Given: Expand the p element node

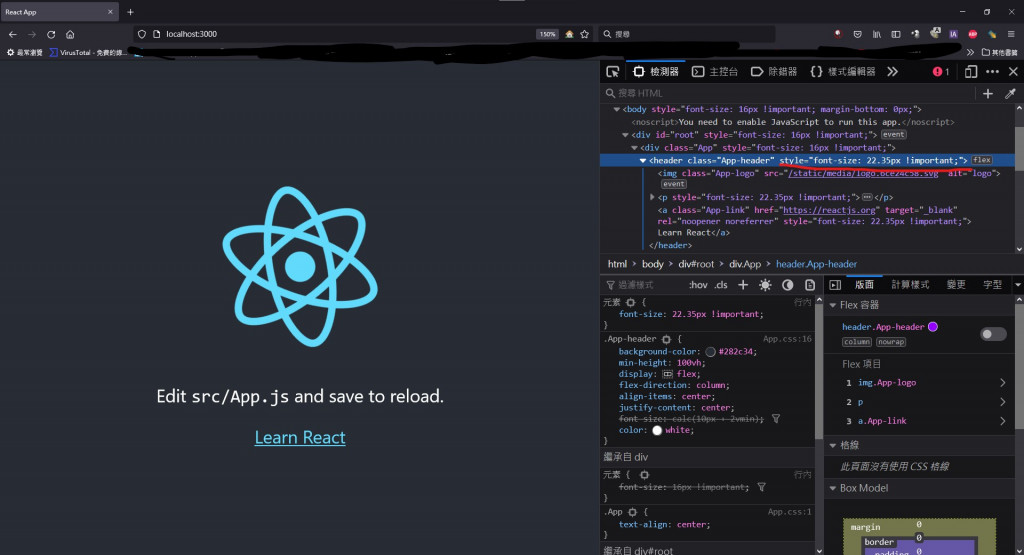Looking at the screenshot, I should pos(652,197).
